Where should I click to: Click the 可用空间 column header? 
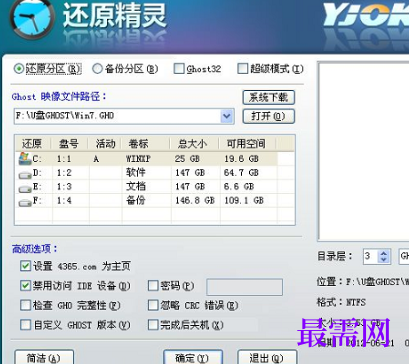[247, 144]
